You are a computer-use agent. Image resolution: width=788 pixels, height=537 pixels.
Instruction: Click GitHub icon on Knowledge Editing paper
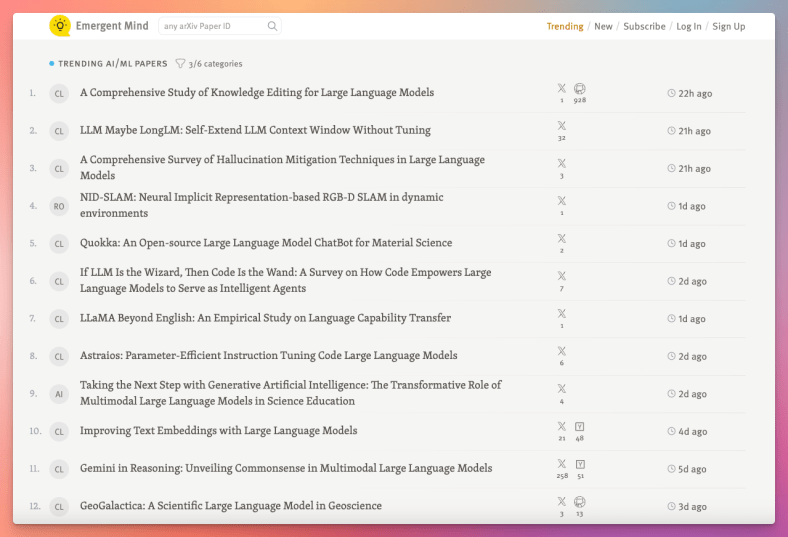tap(580, 88)
